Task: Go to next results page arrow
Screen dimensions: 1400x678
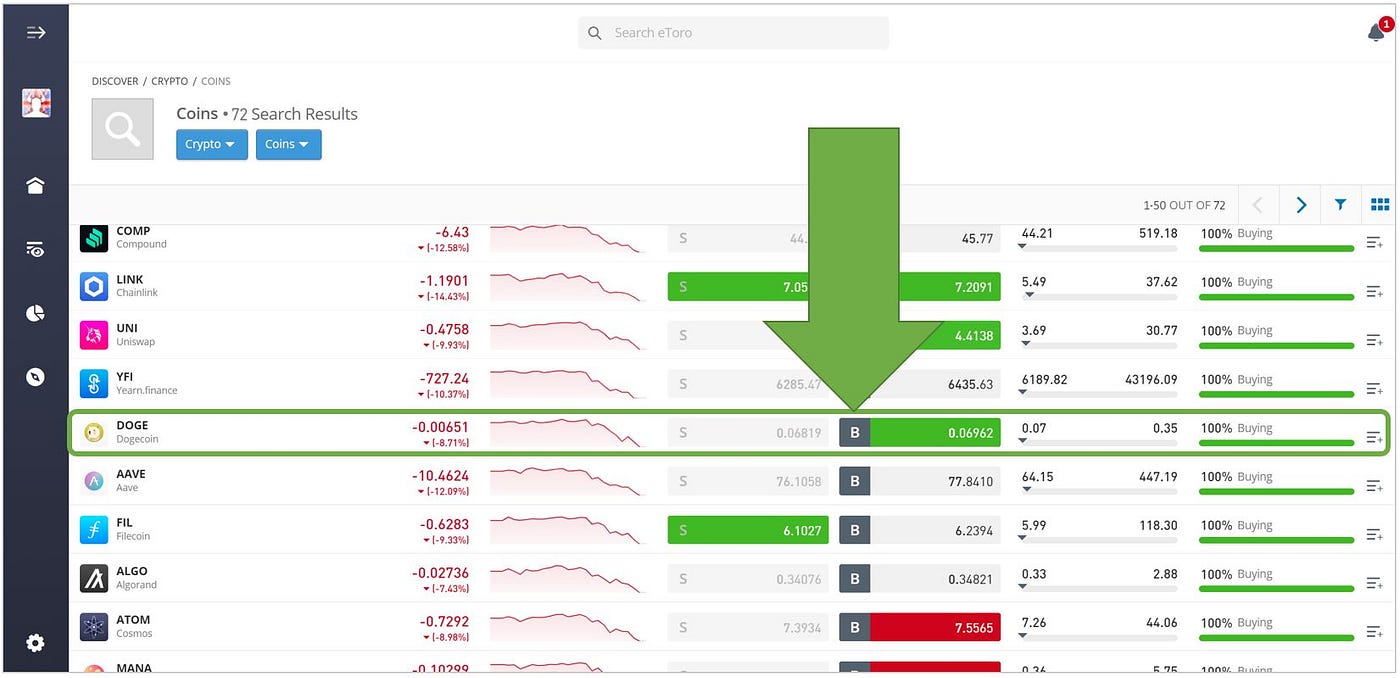Action: point(1301,205)
